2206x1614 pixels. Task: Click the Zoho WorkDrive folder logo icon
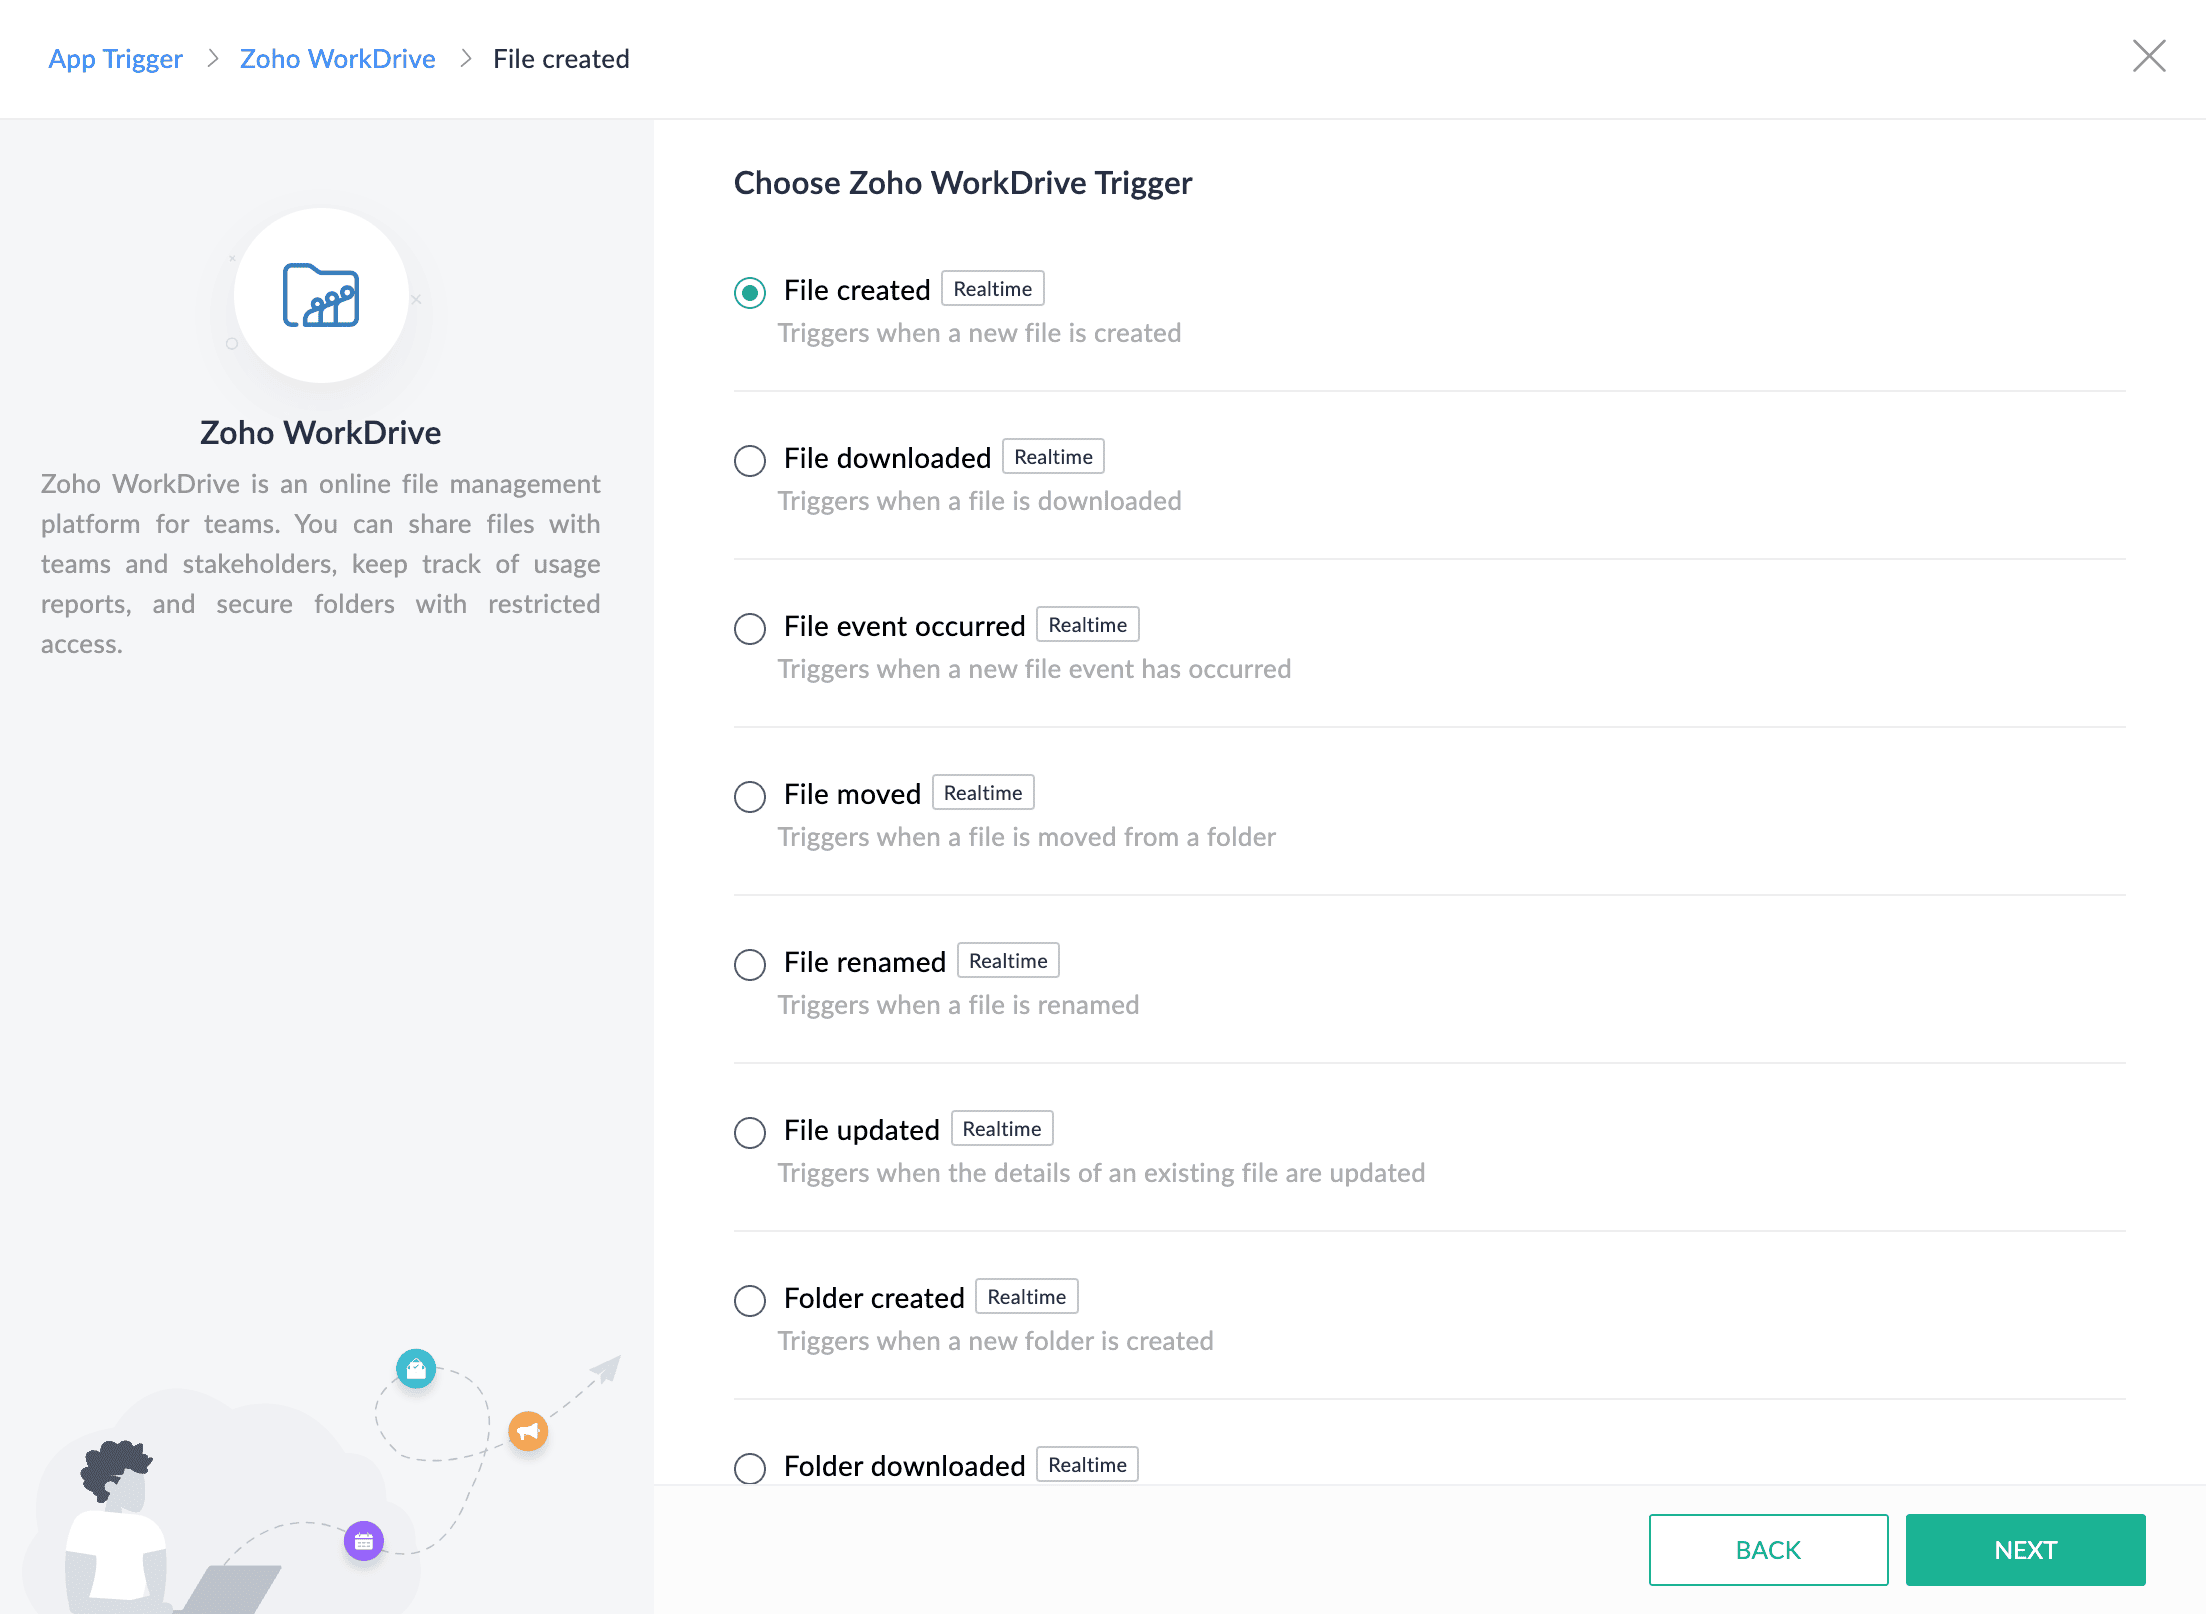321,296
